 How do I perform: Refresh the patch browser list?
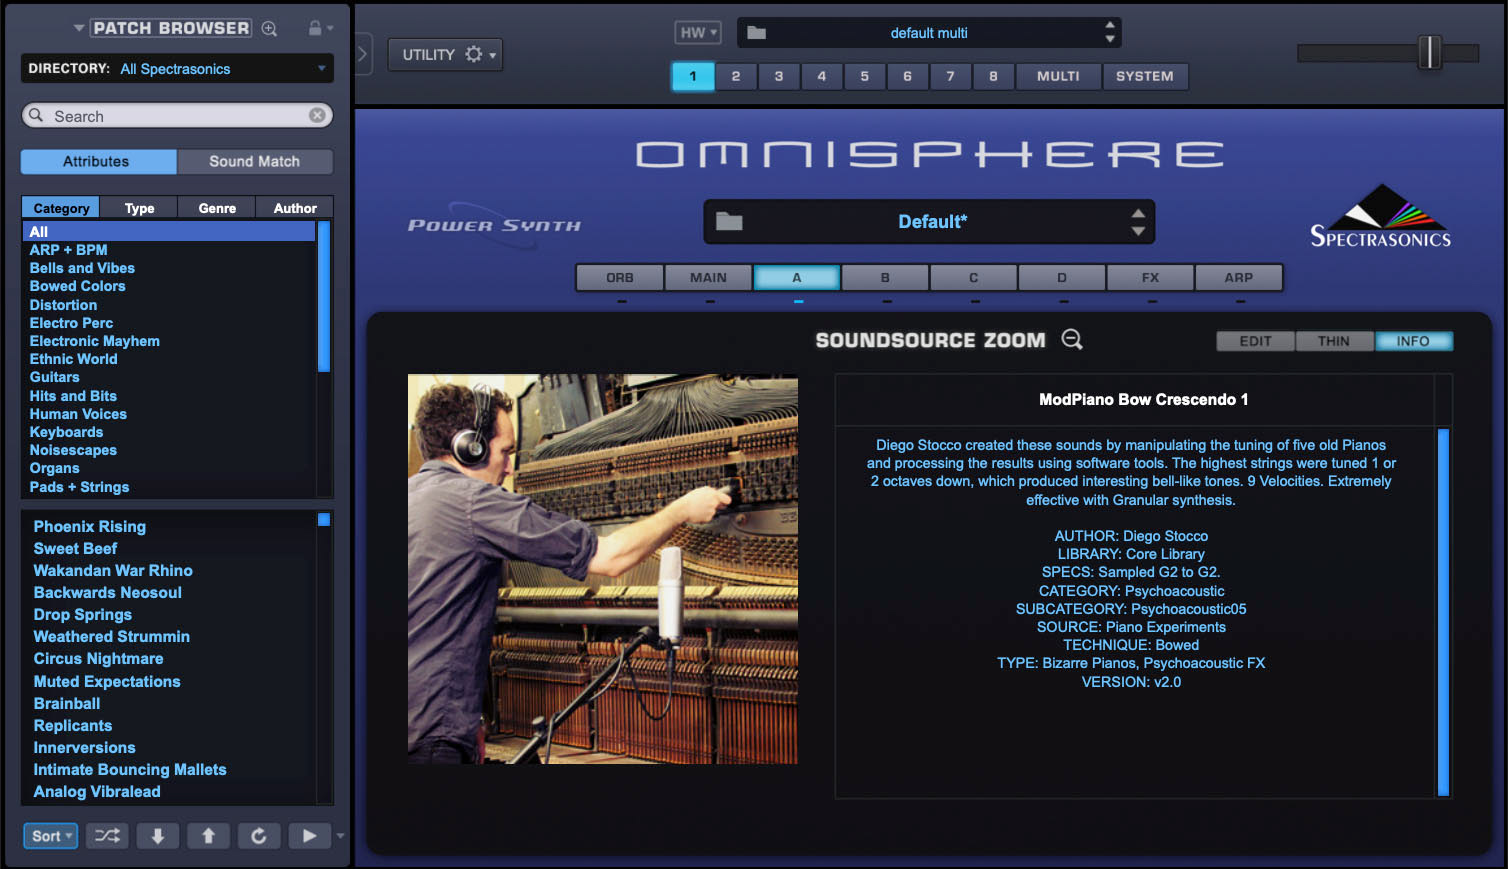tap(259, 836)
